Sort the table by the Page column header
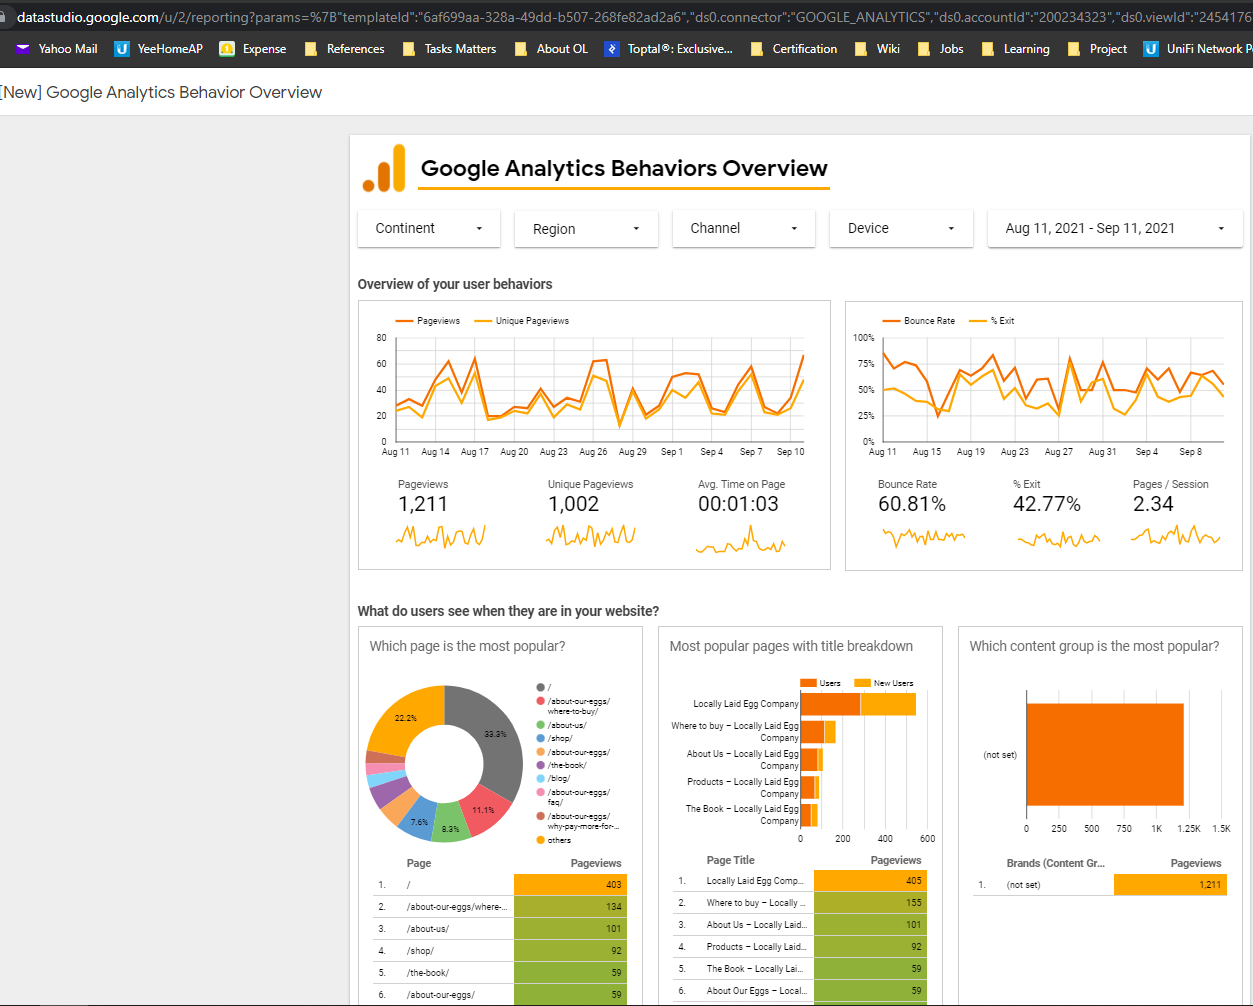The image size is (1253, 1006). (418, 863)
